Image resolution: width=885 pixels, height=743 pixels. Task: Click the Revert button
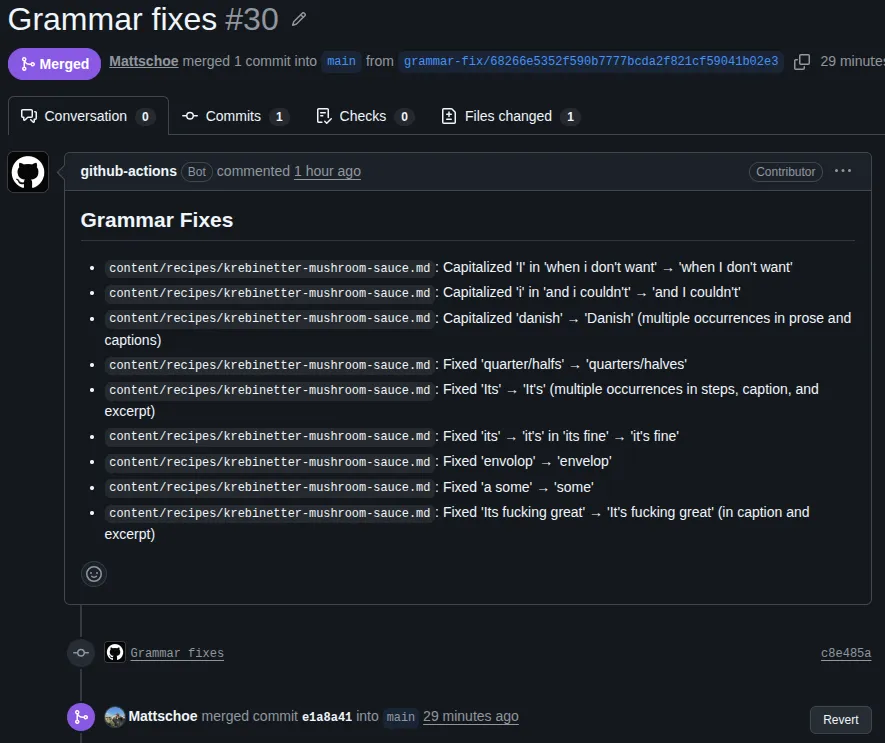[x=840, y=720]
